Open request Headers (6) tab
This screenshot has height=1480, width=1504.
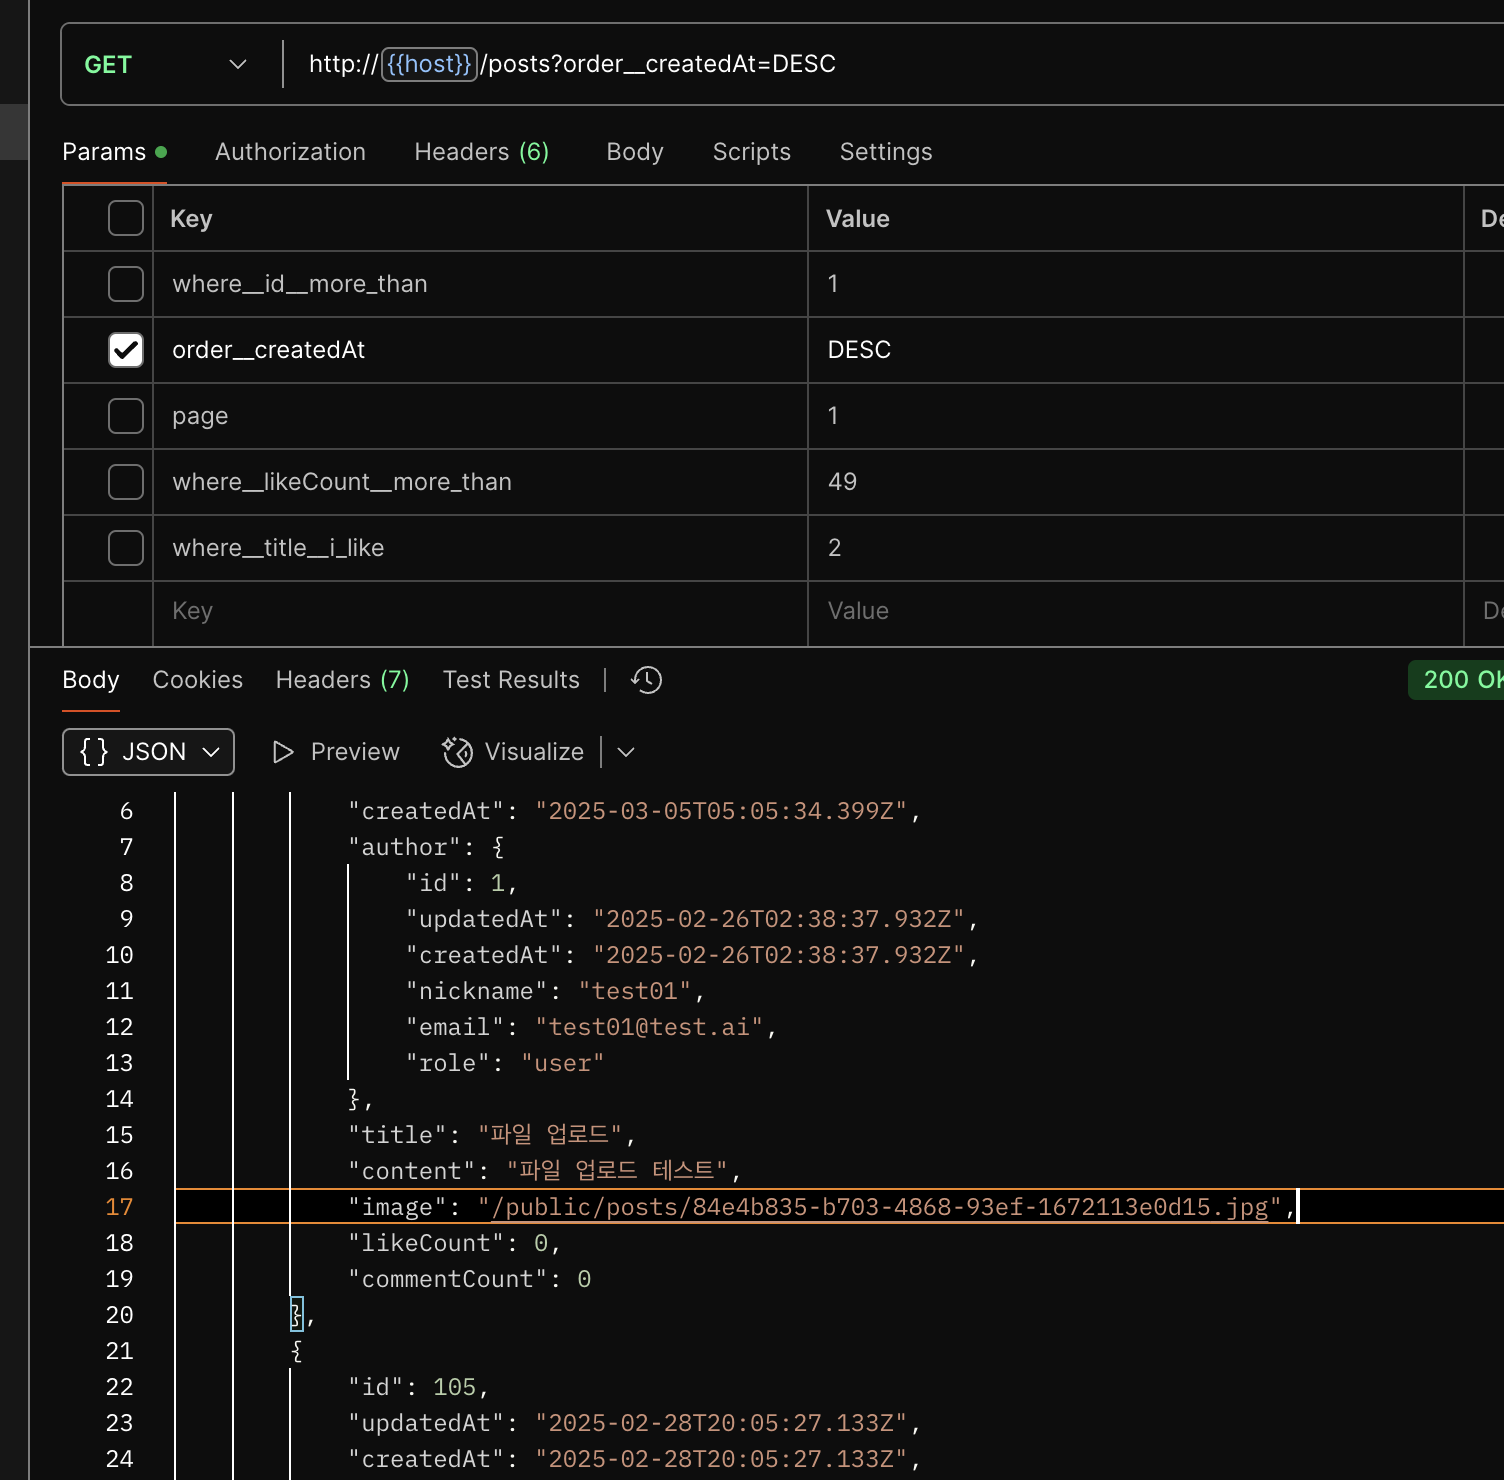[481, 152]
